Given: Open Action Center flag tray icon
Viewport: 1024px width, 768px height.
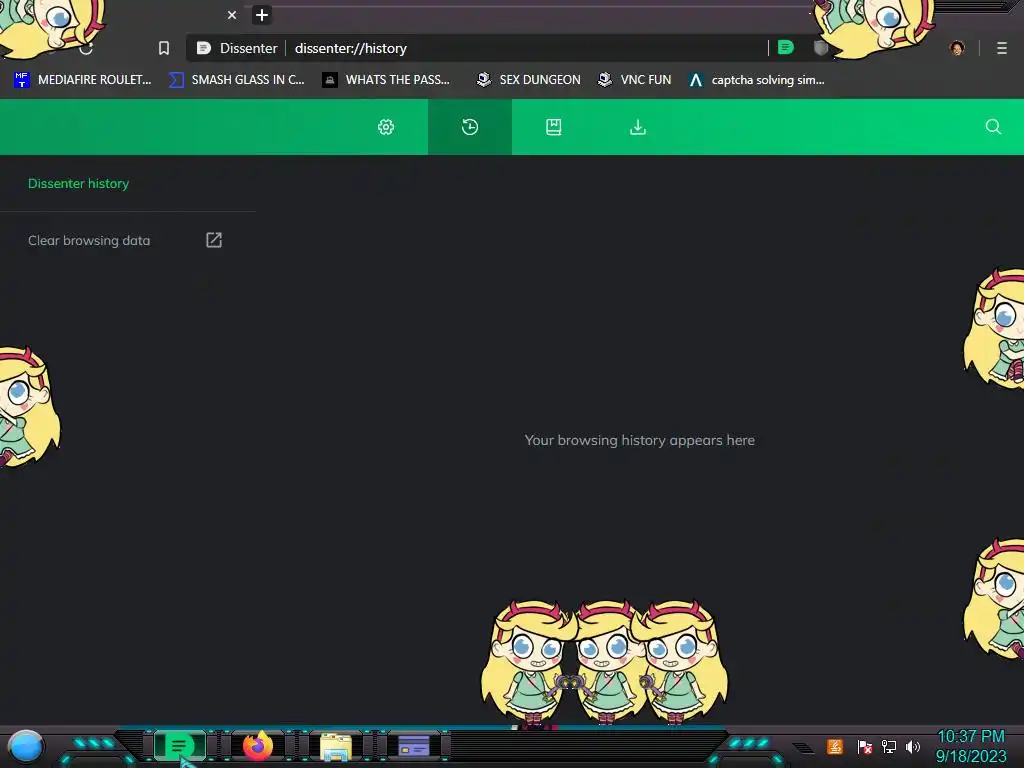Looking at the screenshot, I should 864,746.
